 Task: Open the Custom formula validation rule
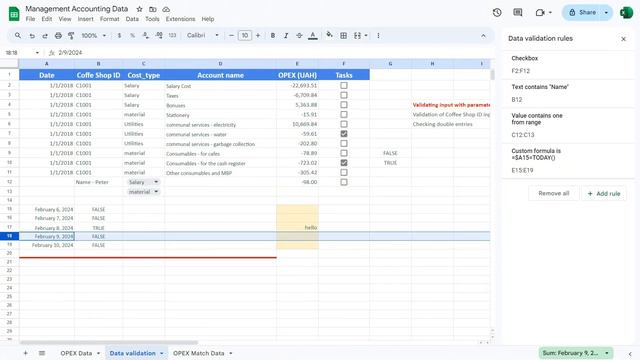click(568, 160)
